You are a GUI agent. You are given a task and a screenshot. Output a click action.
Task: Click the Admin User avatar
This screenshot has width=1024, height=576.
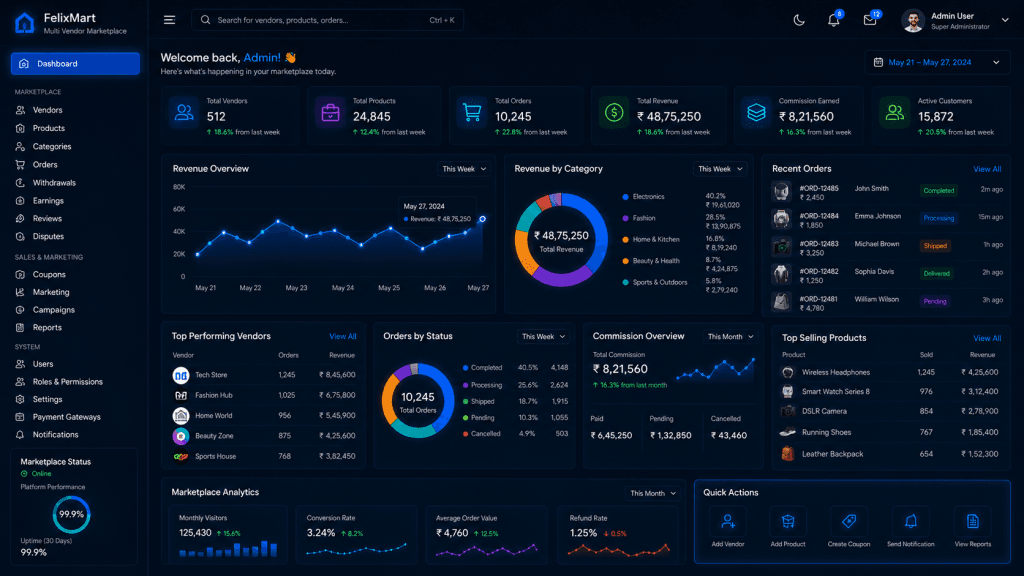pyautogui.click(x=913, y=21)
